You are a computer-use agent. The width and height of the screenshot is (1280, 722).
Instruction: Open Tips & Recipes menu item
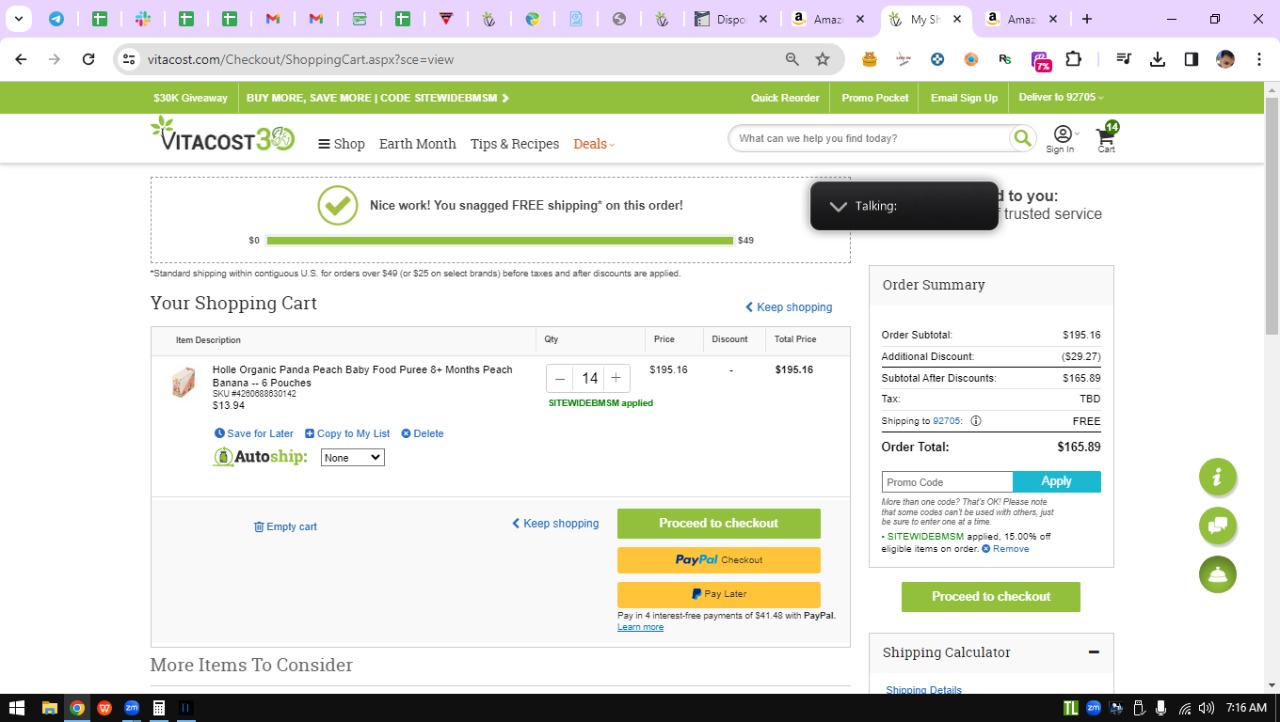[514, 144]
